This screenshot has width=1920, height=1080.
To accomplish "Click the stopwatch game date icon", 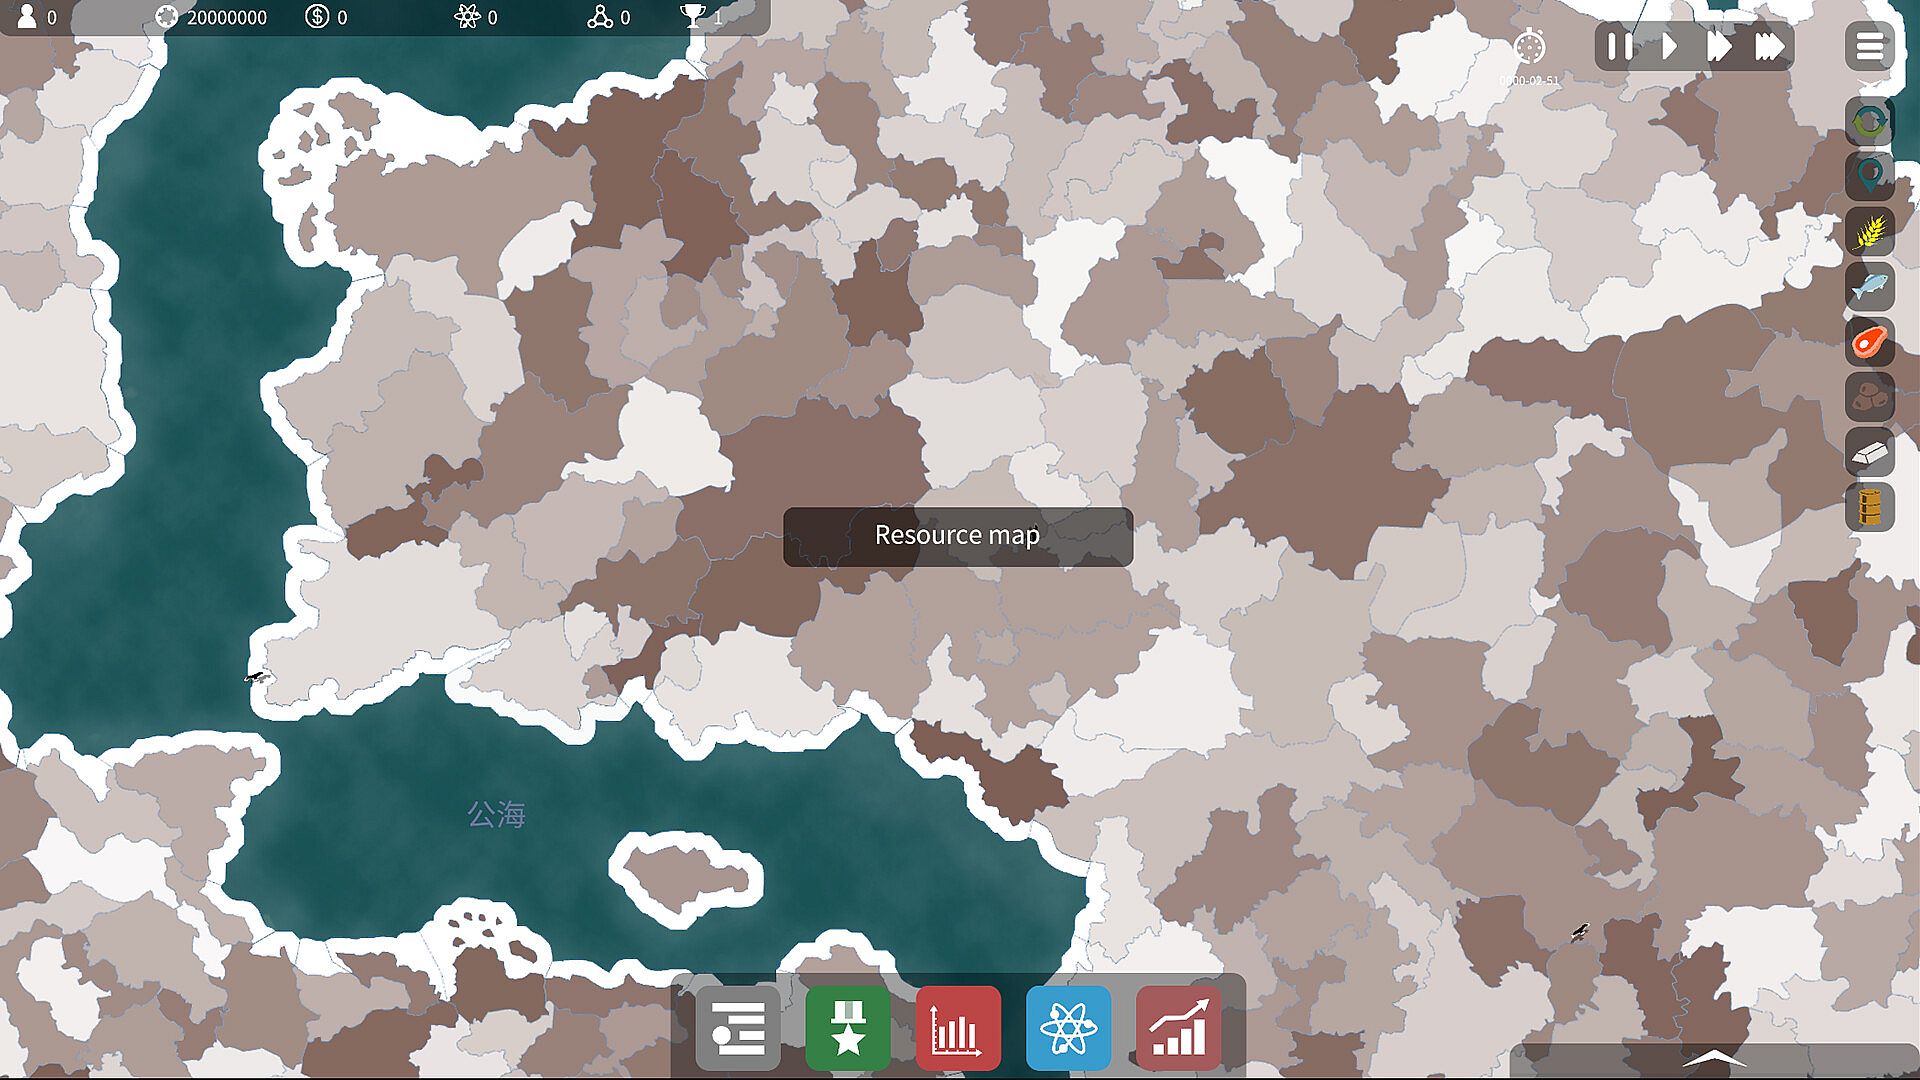I will (1529, 47).
